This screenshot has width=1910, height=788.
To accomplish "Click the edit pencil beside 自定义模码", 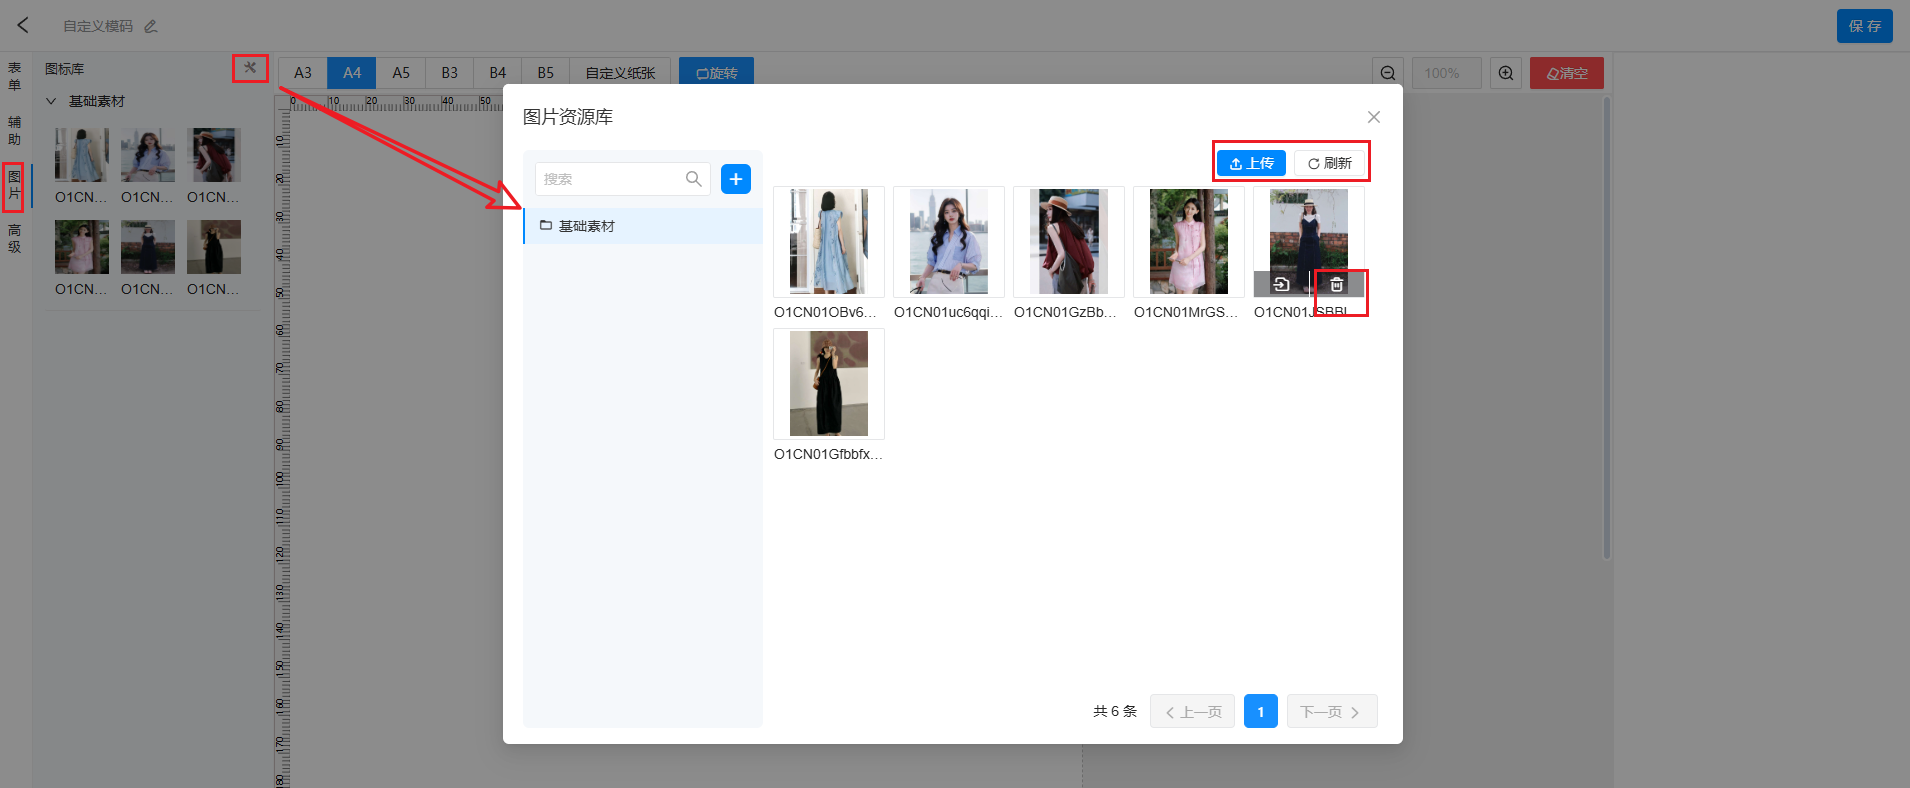I will (x=151, y=26).
